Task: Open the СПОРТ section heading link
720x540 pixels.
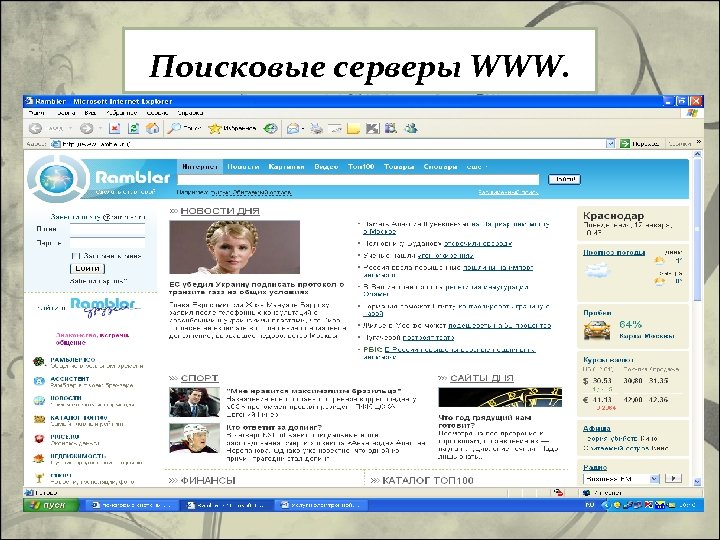Action: coord(199,378)
